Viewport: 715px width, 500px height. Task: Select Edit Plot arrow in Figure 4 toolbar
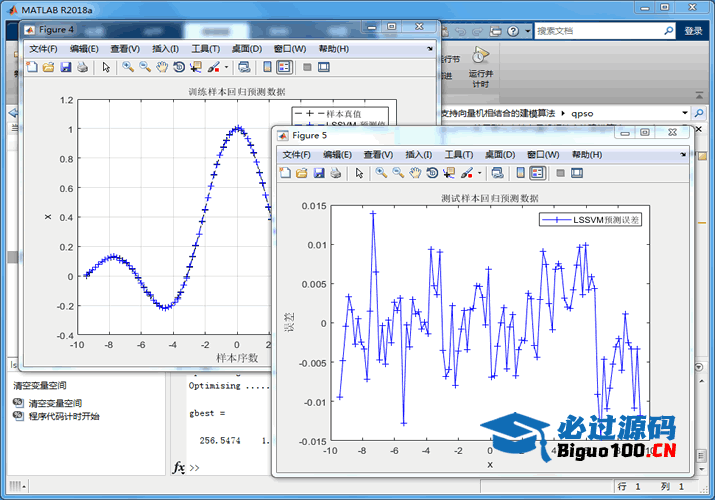pyautogui.click(x=106, y=67)
